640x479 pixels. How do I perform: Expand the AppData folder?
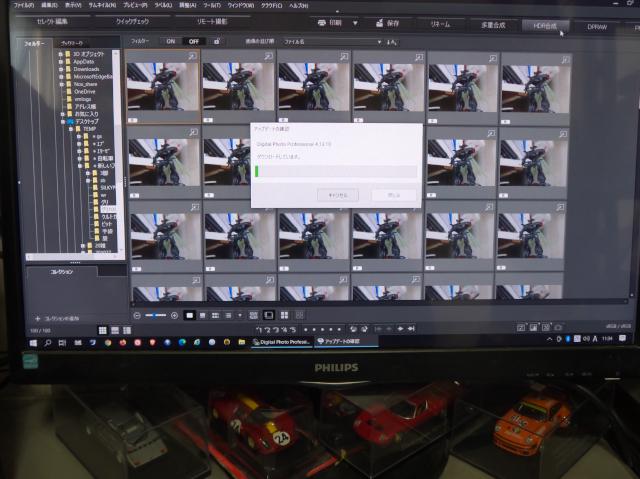pos(61,62)
